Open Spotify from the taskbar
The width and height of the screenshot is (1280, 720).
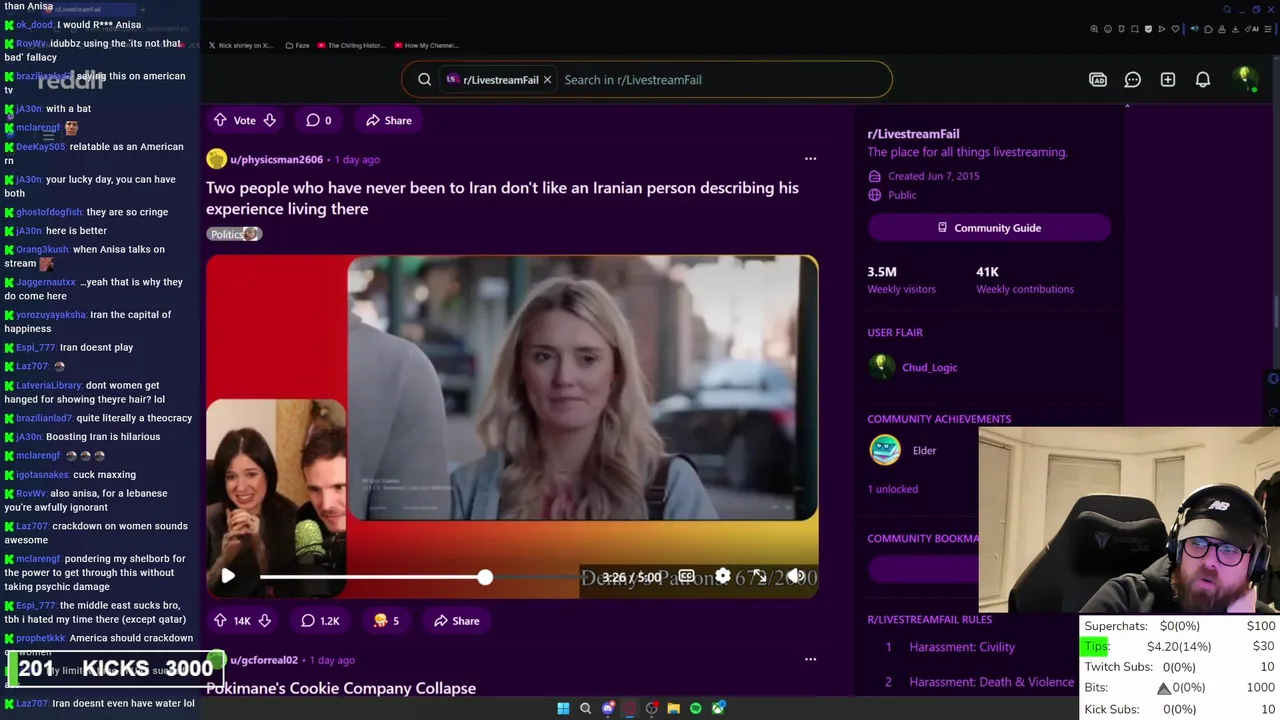[x=695, y=708]
